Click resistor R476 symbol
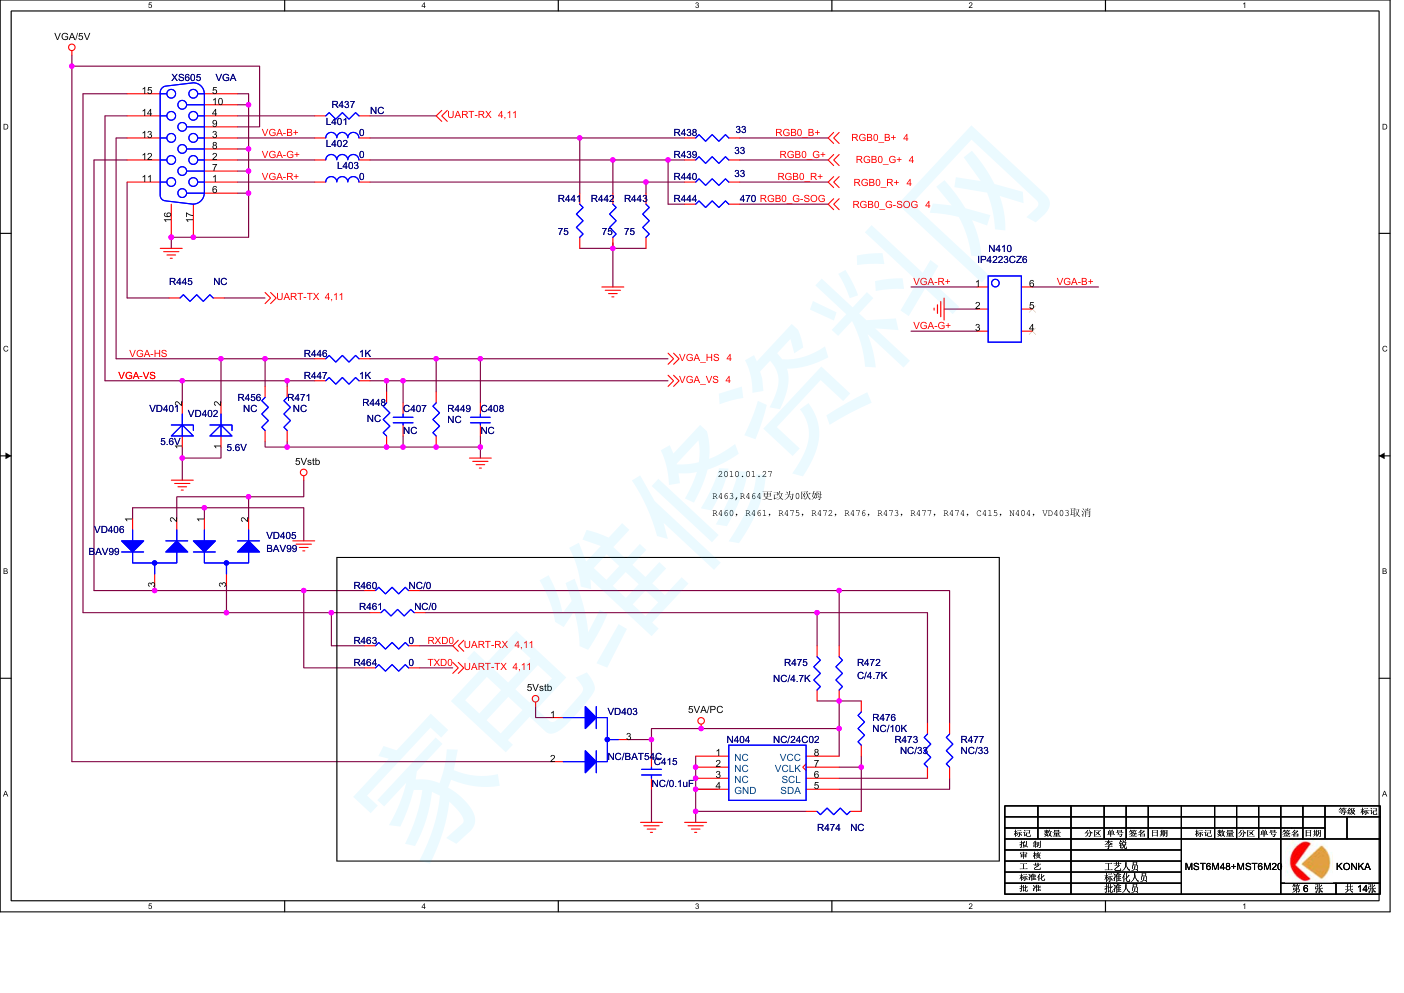Viewport: 1404px width, 993px height. [x=861, y=728]
